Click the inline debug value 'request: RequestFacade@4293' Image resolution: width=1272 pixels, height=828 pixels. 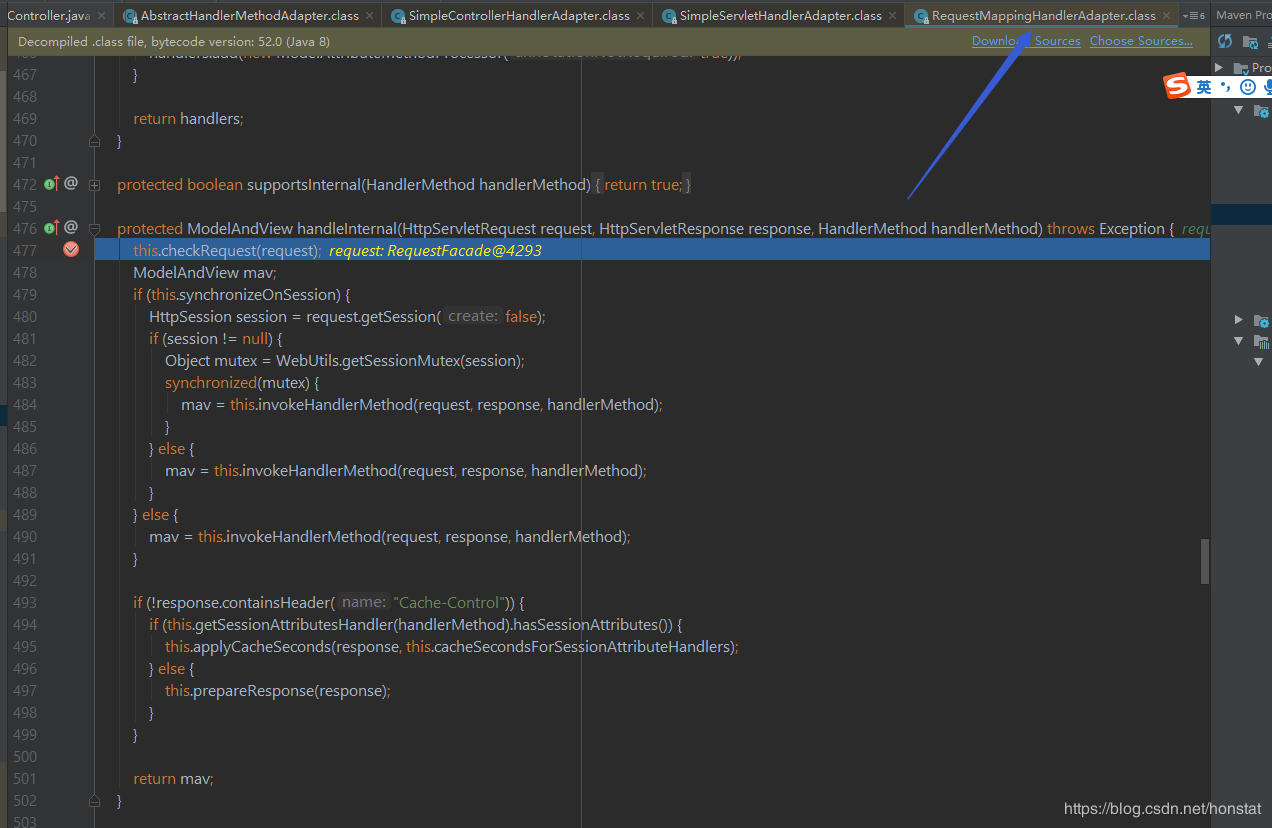[x=435, y=250]
